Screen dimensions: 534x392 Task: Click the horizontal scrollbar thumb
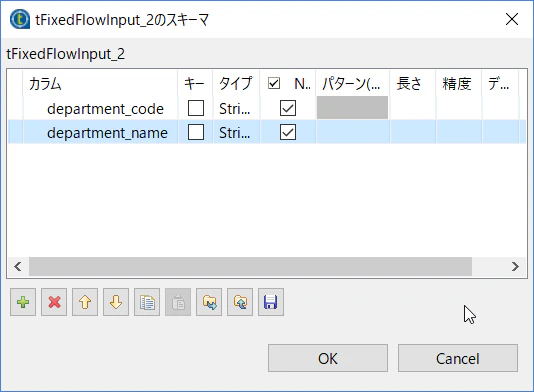click(x=250, y=266)
